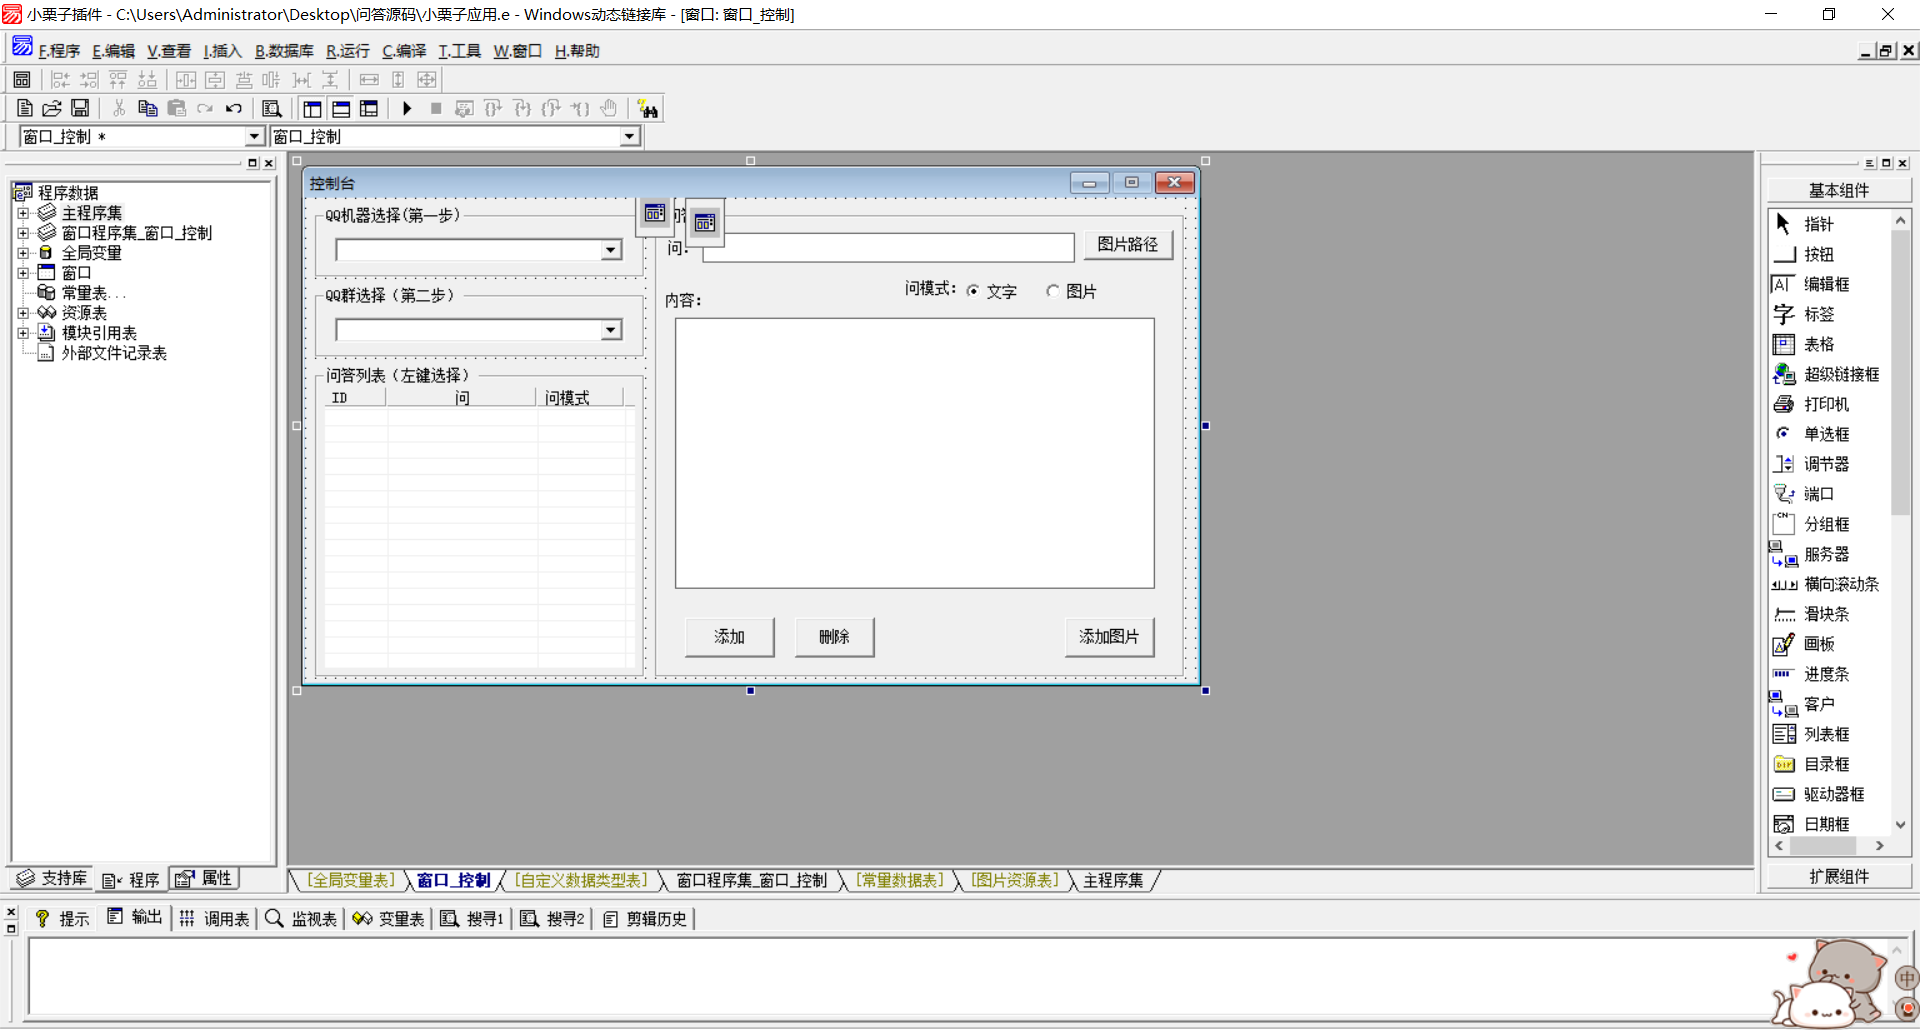The height and width of the screenshot is (1030, 1920).
Task: Click the 添加图片 button
Action: pos(1109,637)
